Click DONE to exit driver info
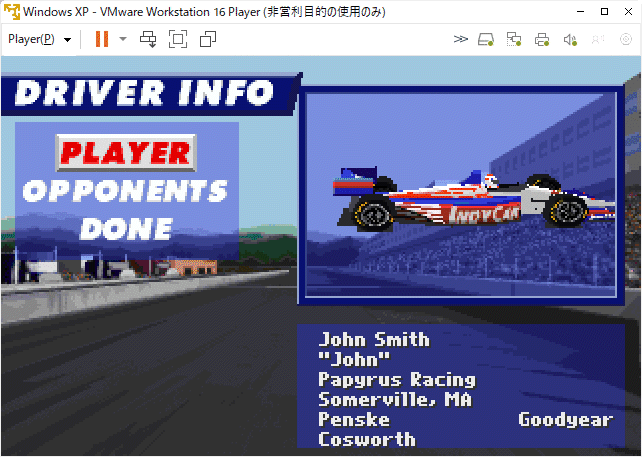This screenshot has height=457, width=642. click(126, 227)
